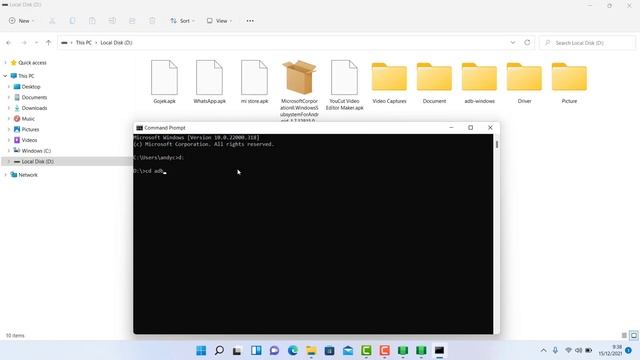The image size is (640, 360).
Task: Click Local Disk (D:) in address breadcrumb
Action: [x=116, y=42]
